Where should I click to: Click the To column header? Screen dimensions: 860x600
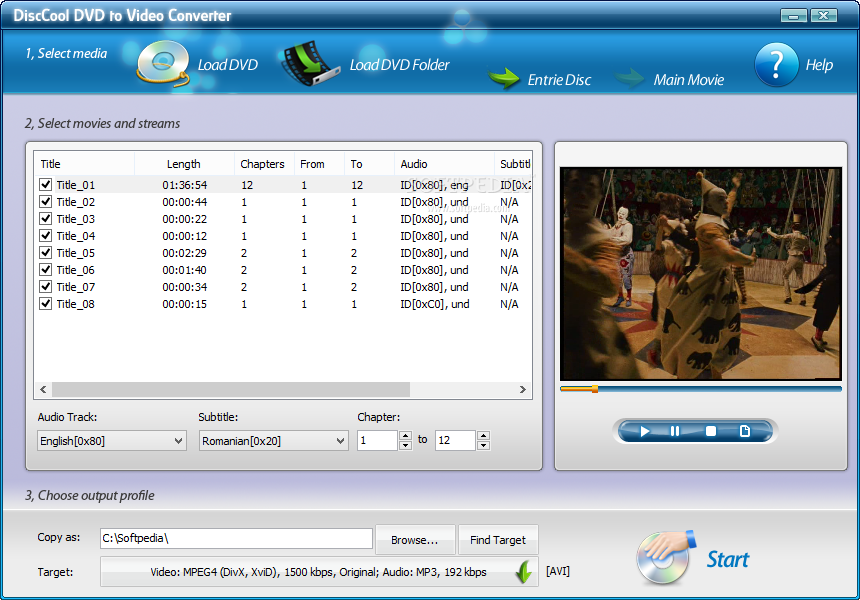point(369,164)
